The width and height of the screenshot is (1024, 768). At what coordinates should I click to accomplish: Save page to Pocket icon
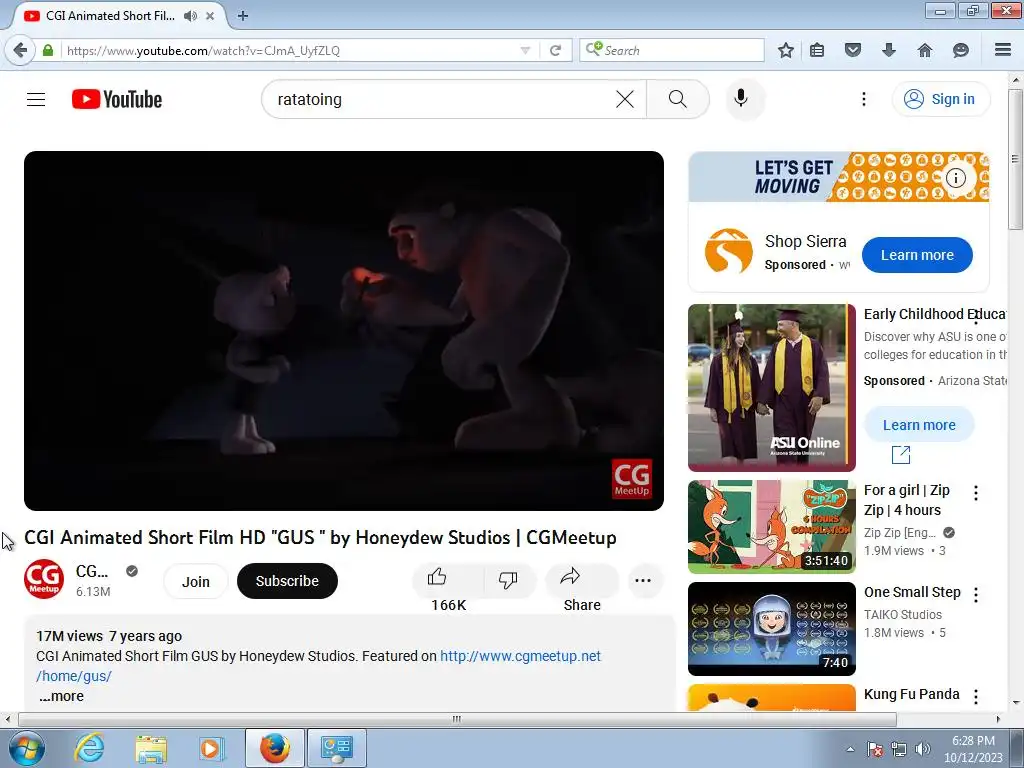point(853,50)
